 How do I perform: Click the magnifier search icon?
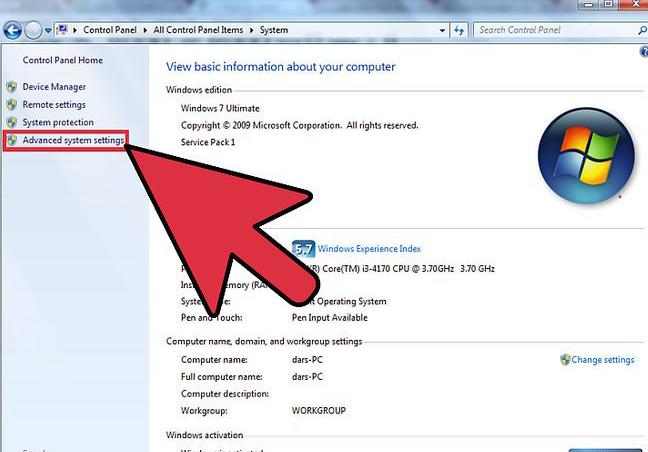pos(642,30)
